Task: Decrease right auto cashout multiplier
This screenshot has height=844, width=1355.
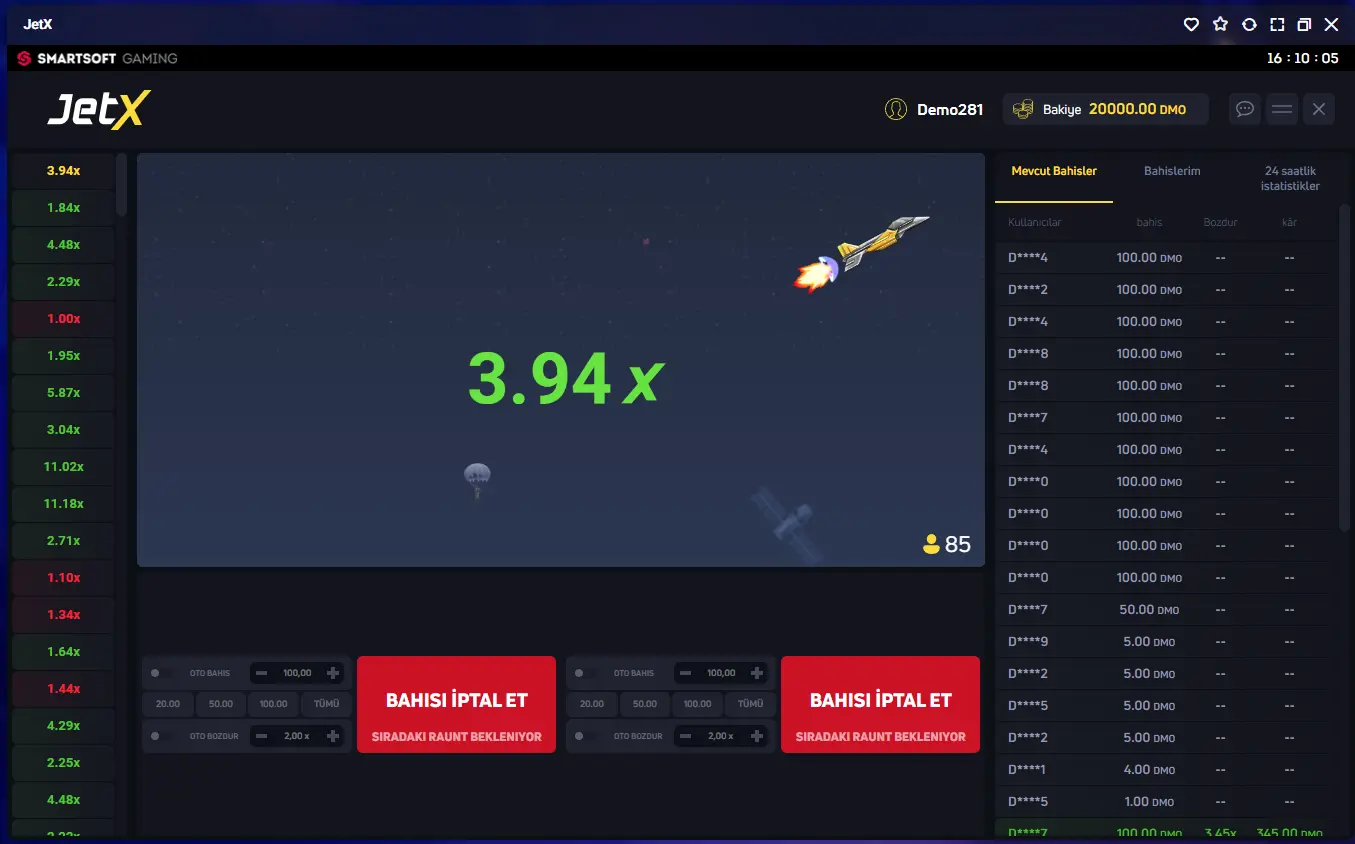Action: click(685, 736)
